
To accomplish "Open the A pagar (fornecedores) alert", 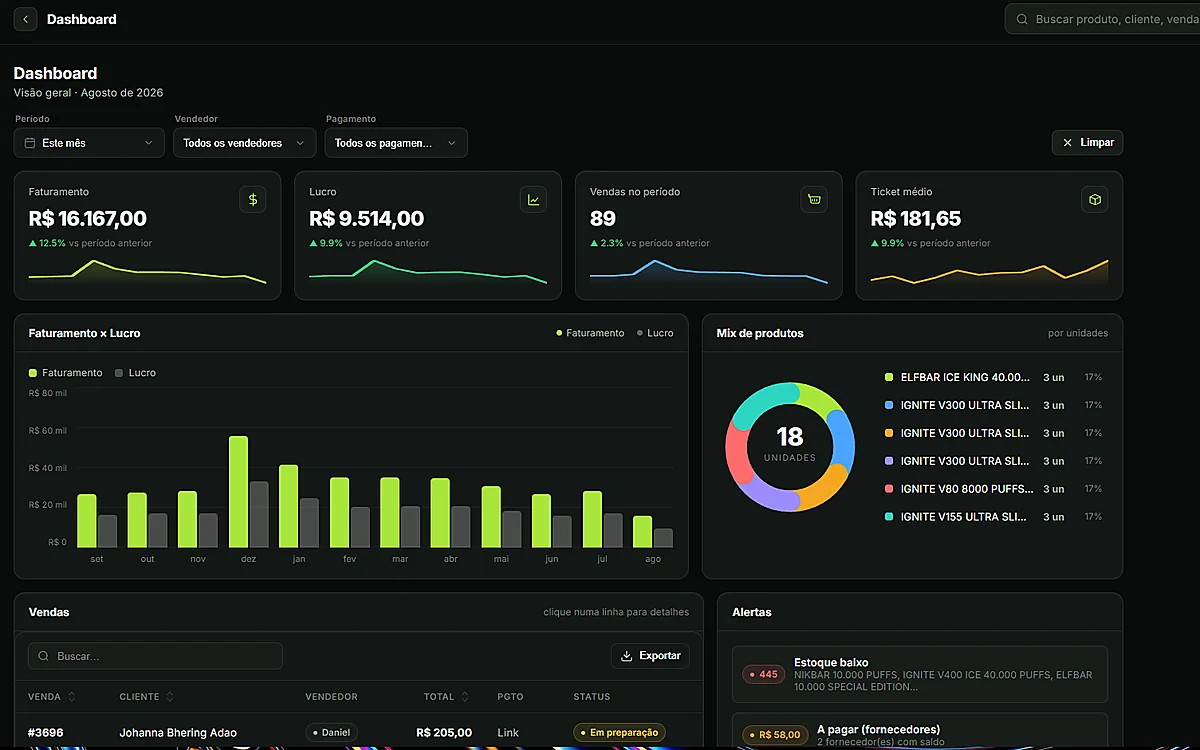I will point(920,731).
